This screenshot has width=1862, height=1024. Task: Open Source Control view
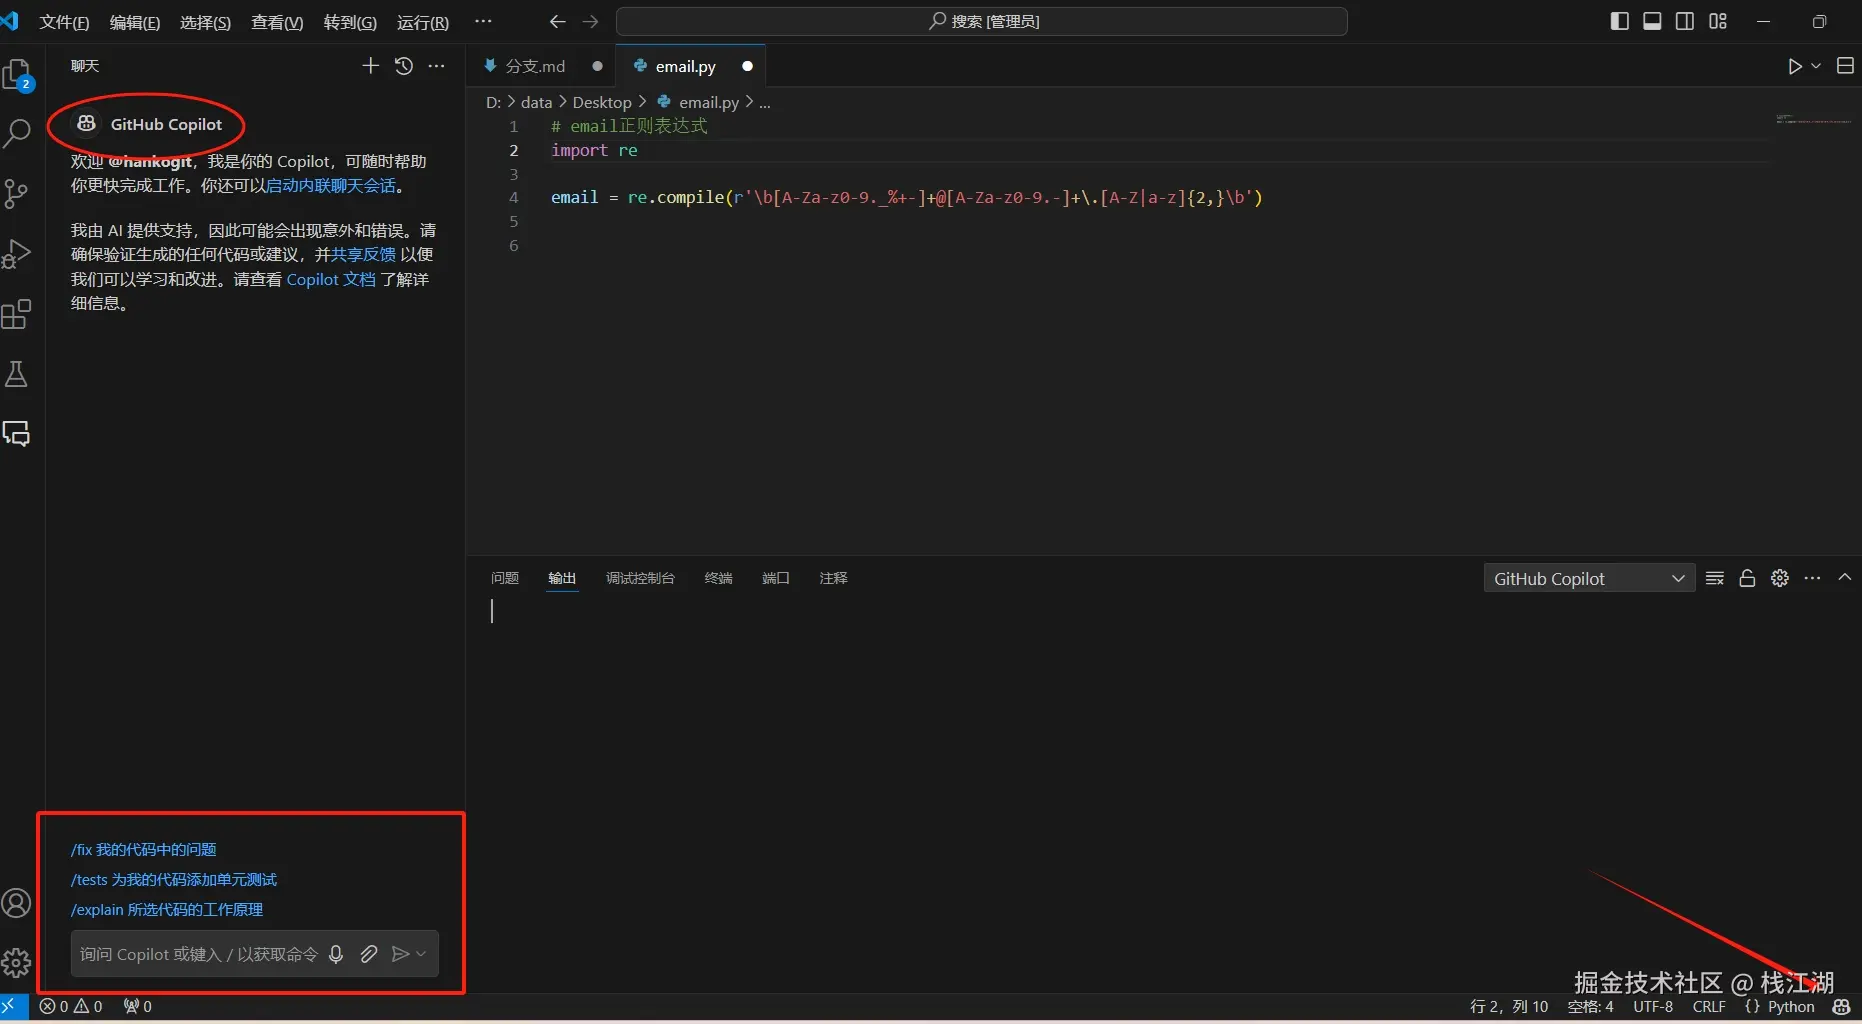coord(17,193)
